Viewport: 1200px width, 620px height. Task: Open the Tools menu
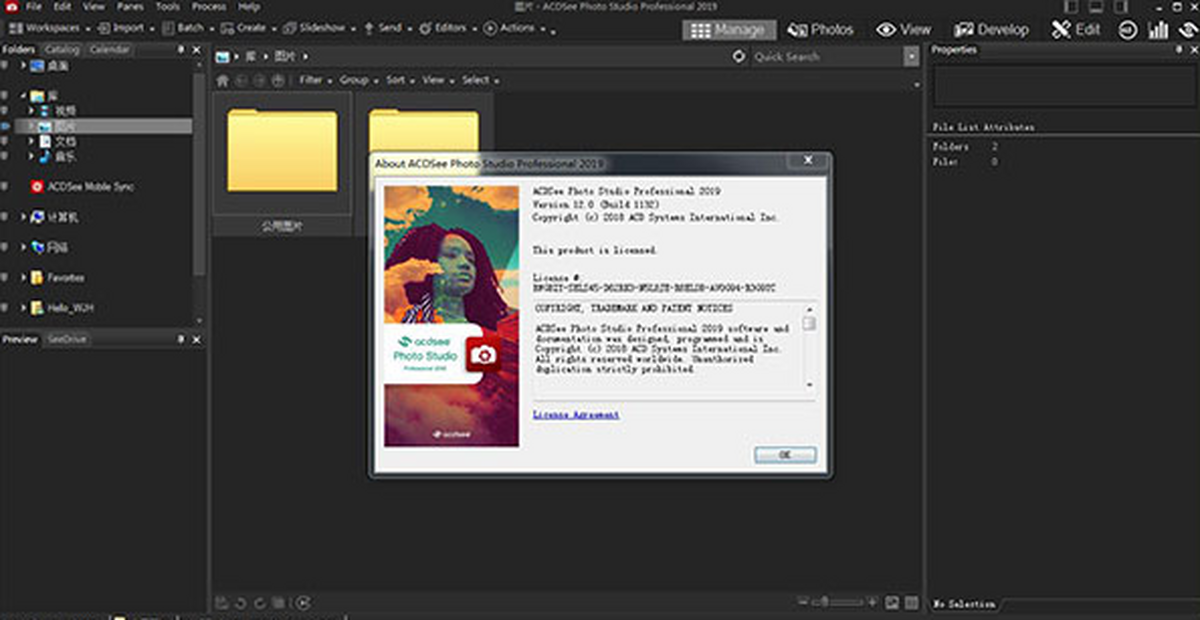point(168,7)
